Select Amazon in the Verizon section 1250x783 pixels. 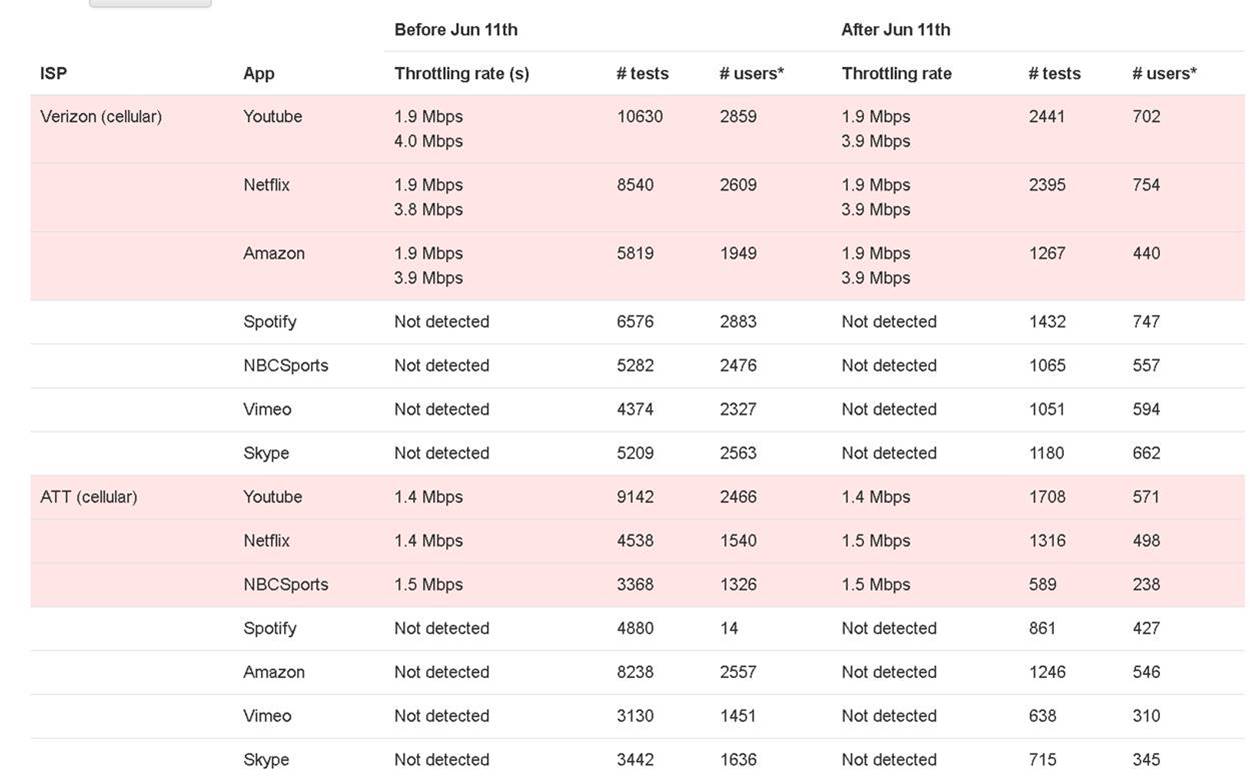273,254
